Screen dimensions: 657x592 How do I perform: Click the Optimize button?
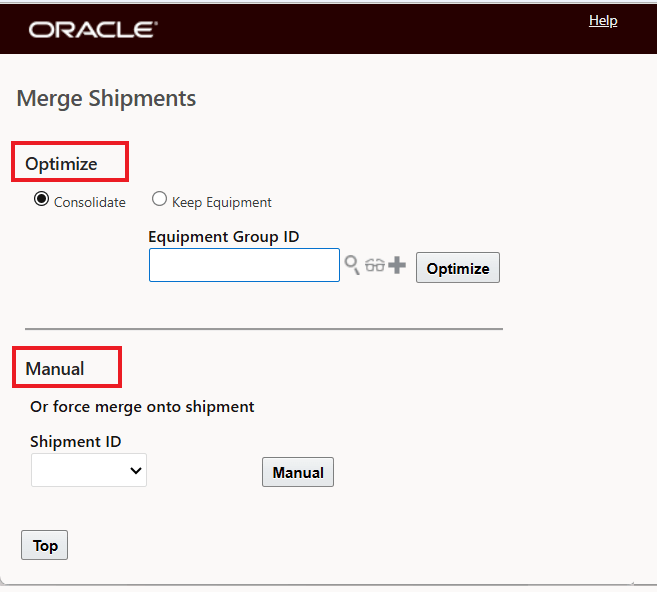[458, 268]
